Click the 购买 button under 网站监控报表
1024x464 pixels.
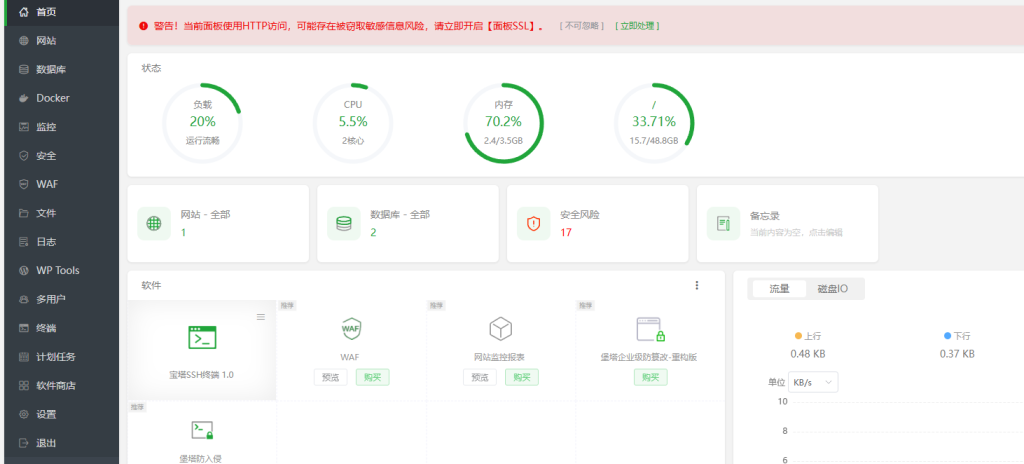click(522, 377)
